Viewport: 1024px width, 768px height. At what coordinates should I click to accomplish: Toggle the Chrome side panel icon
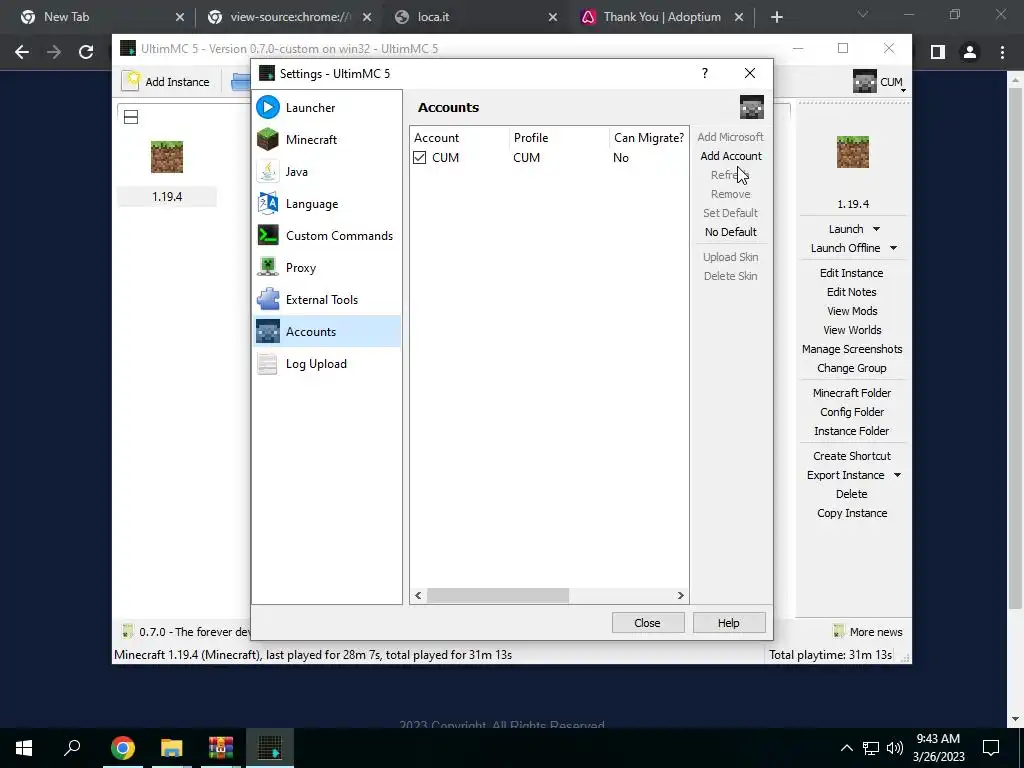(x=938, y=52)
